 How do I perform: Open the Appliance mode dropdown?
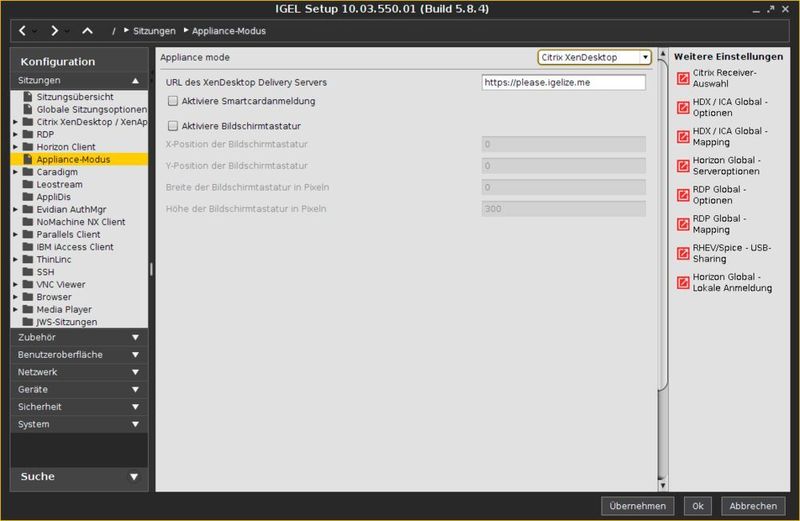(x=594, y=58)
